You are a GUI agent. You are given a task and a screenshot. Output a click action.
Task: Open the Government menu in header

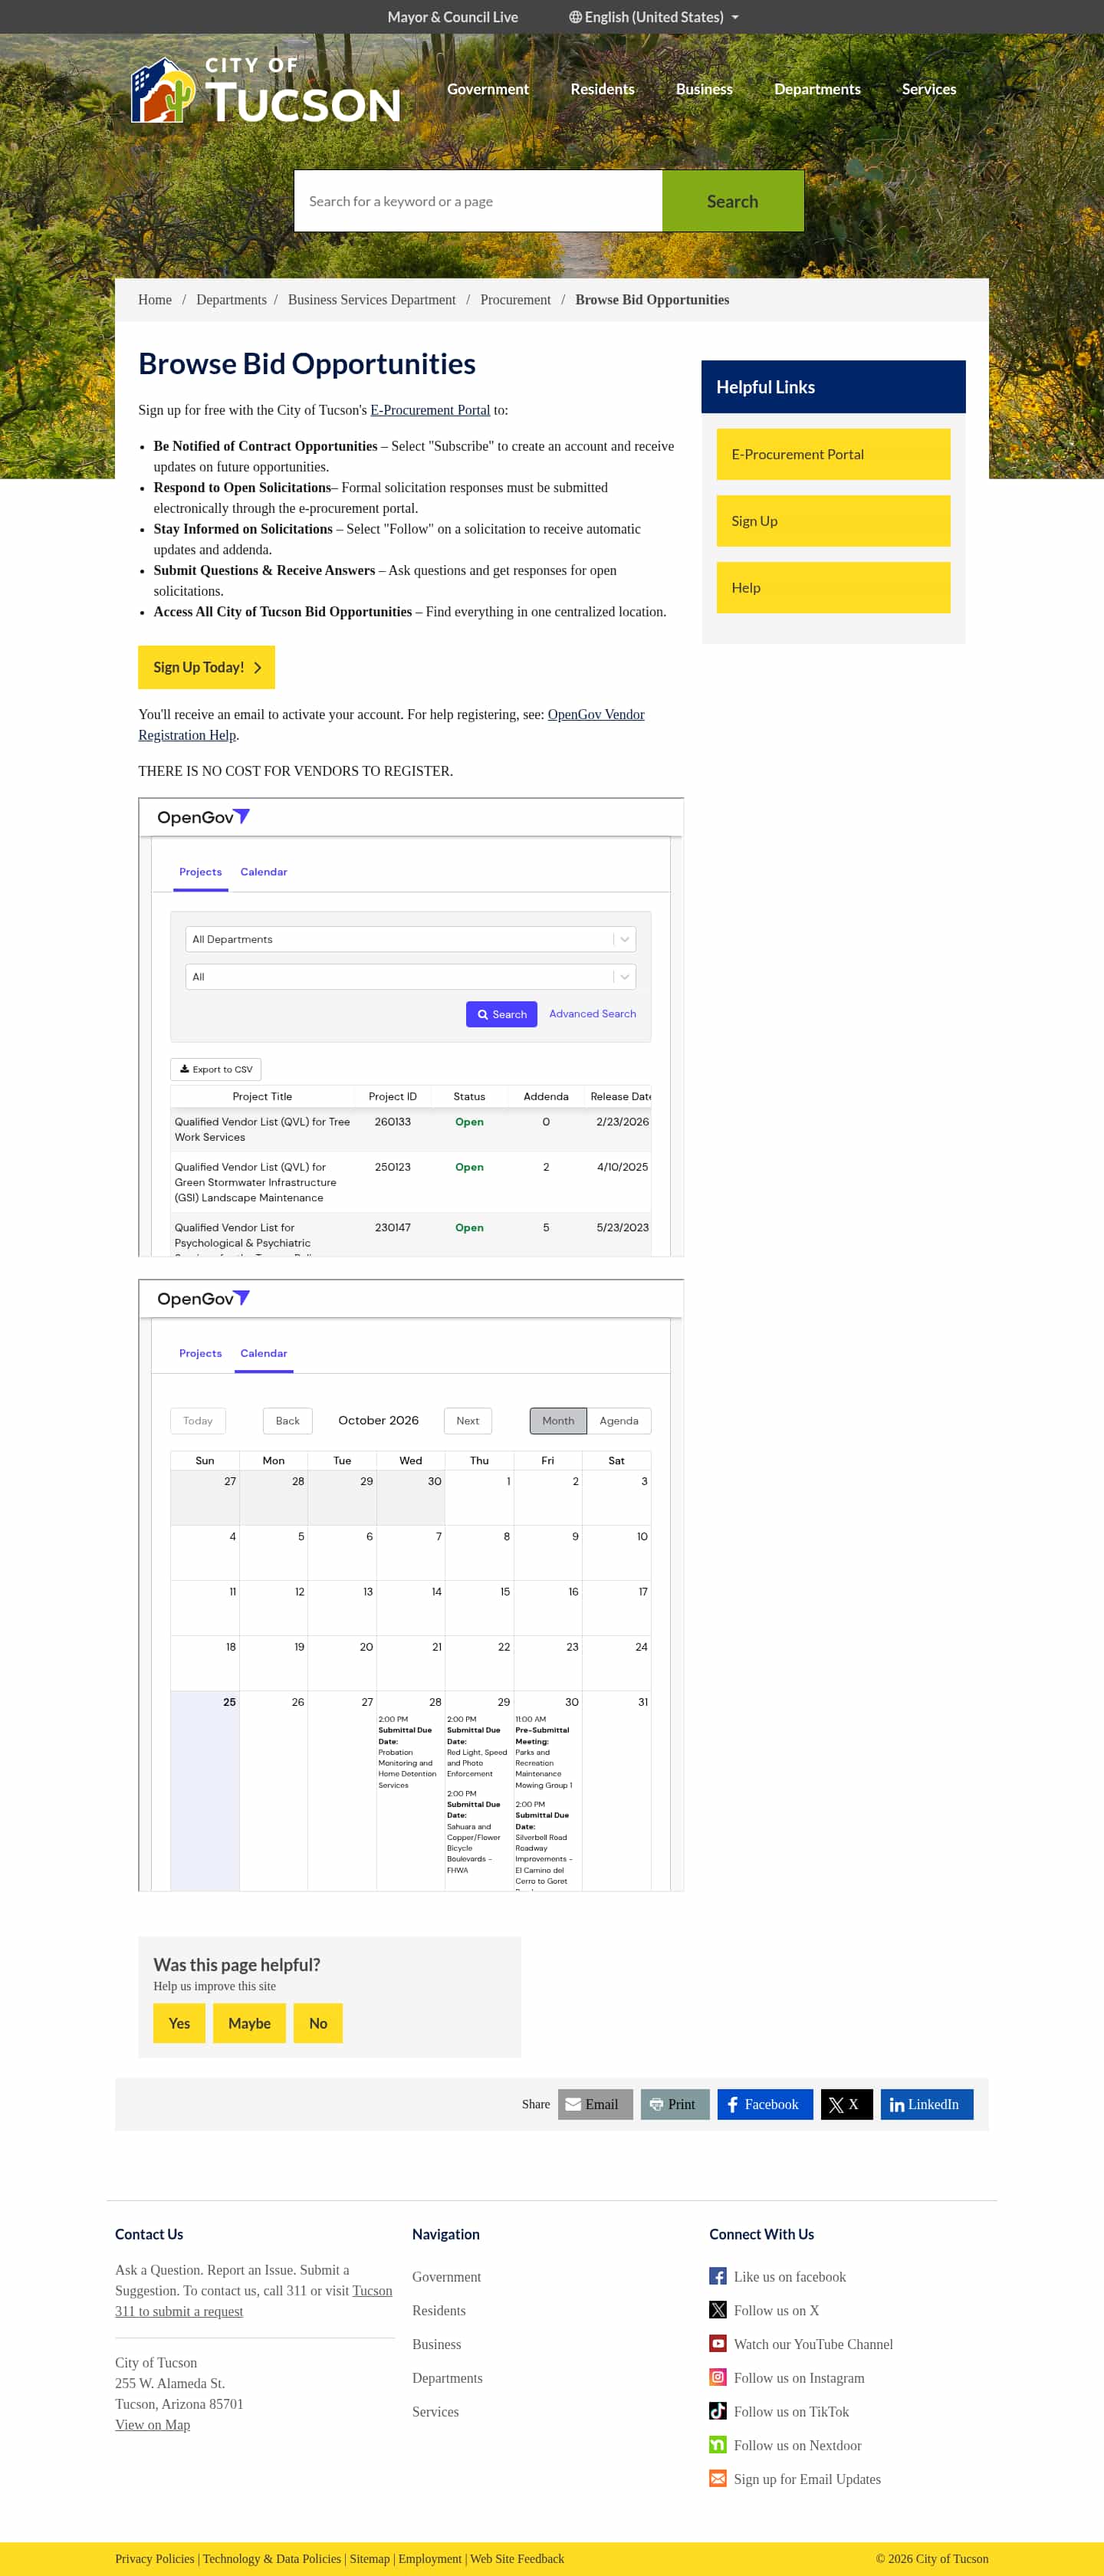tap(488, 89)
